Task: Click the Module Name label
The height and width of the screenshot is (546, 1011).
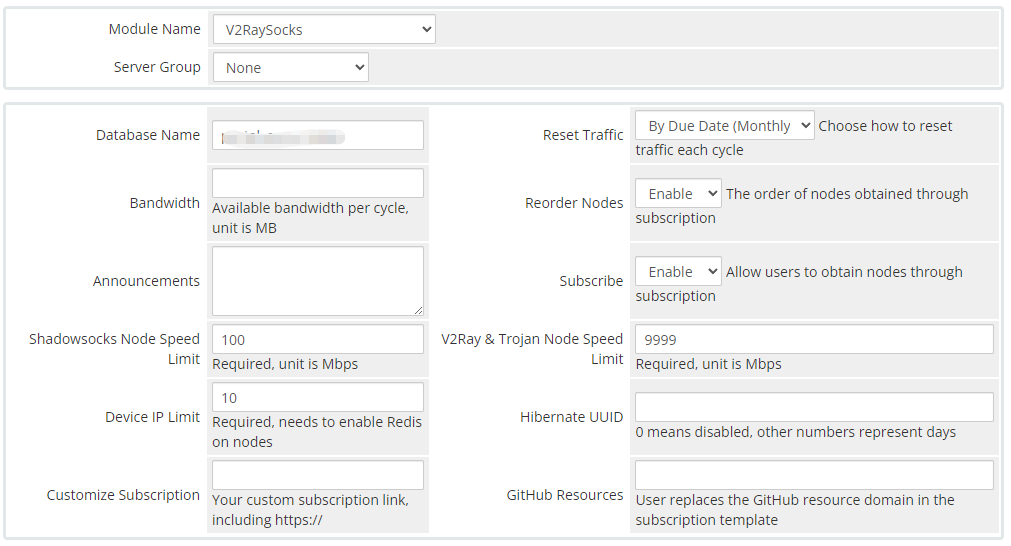Action: (154, 29)
